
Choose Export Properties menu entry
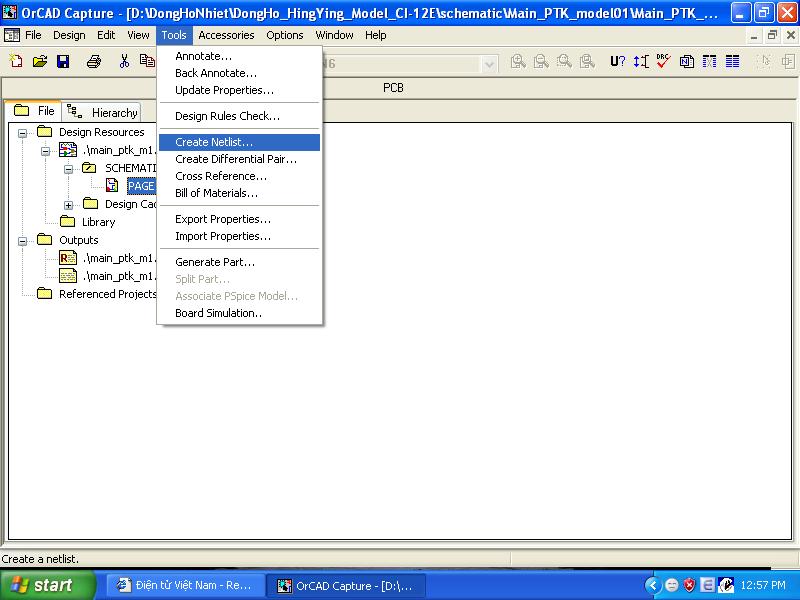point(239,219)
